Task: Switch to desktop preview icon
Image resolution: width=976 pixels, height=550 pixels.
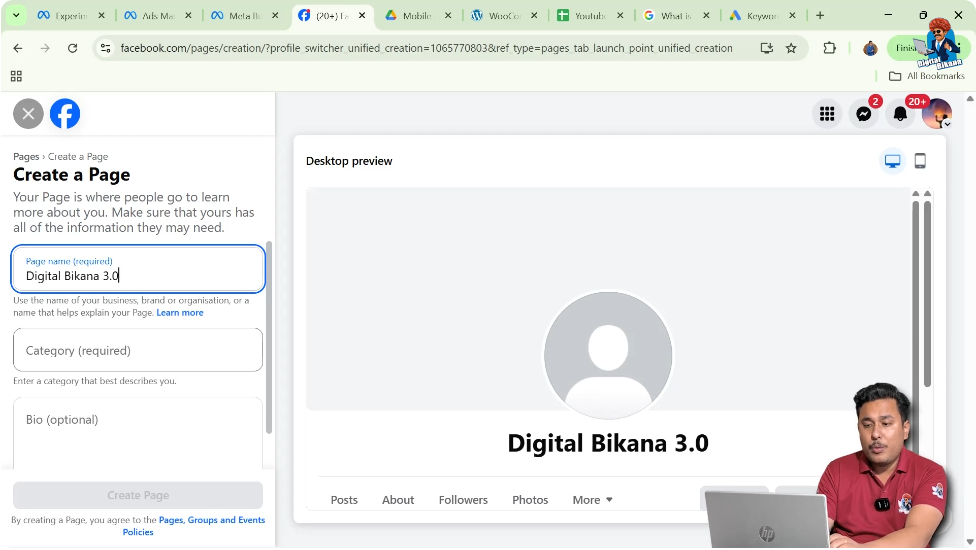Action: 892,161
